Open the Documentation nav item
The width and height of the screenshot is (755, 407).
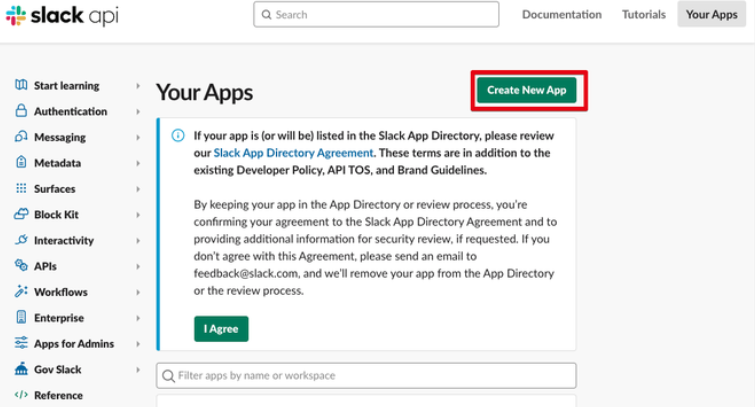tap(561, 14)
